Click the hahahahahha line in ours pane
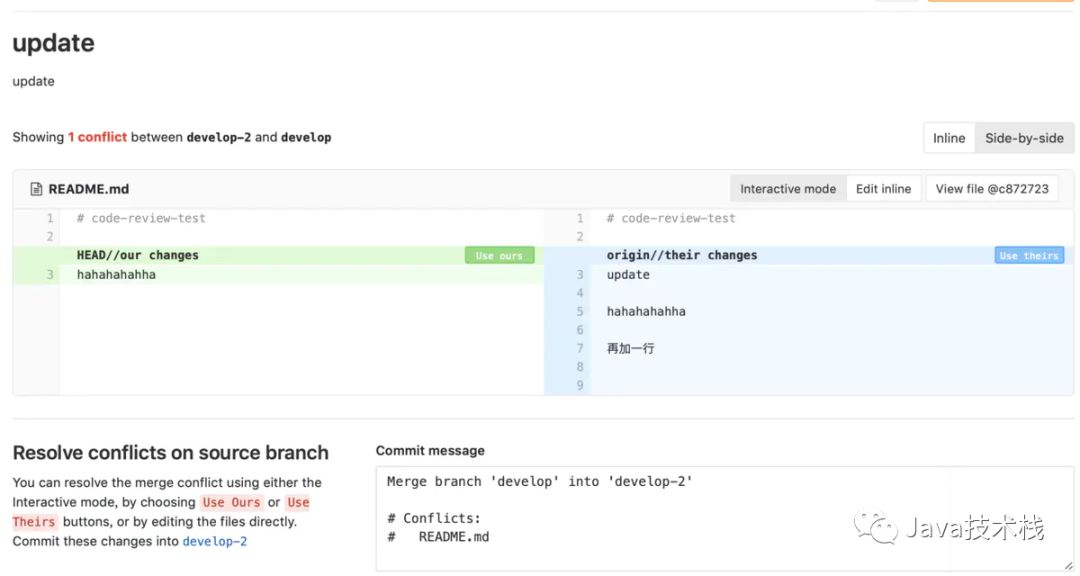Screen dimensions: 1080x576 coord(116,275)
